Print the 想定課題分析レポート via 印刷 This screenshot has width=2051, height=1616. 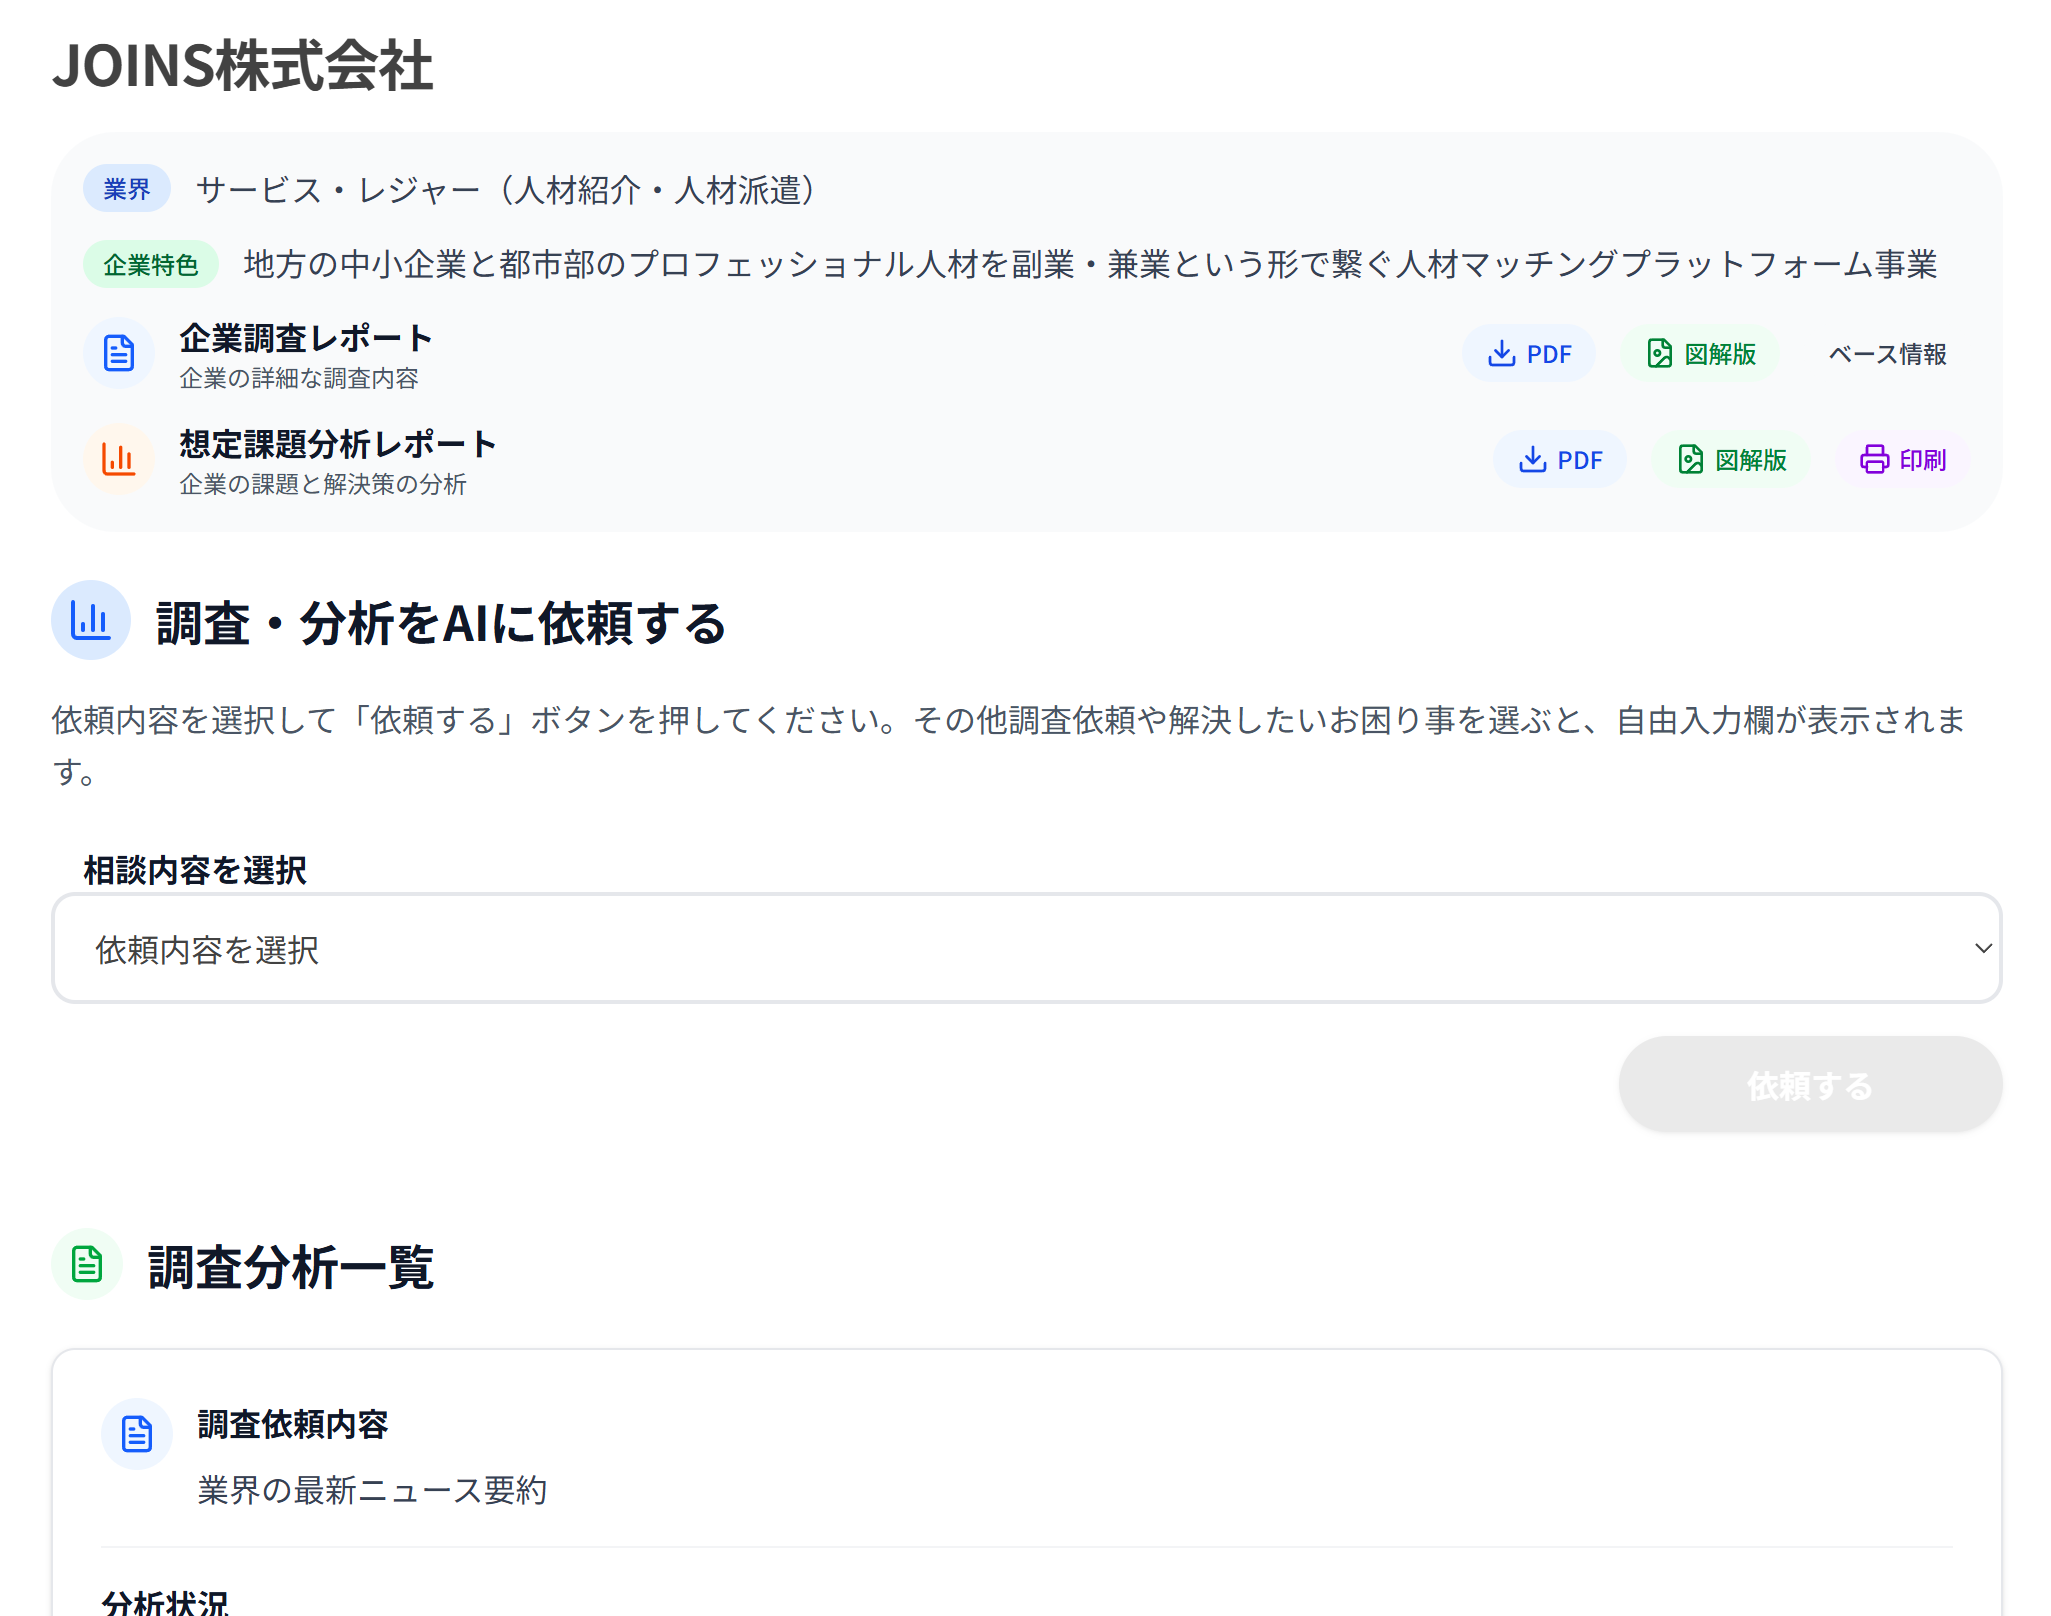point(1903,460)
